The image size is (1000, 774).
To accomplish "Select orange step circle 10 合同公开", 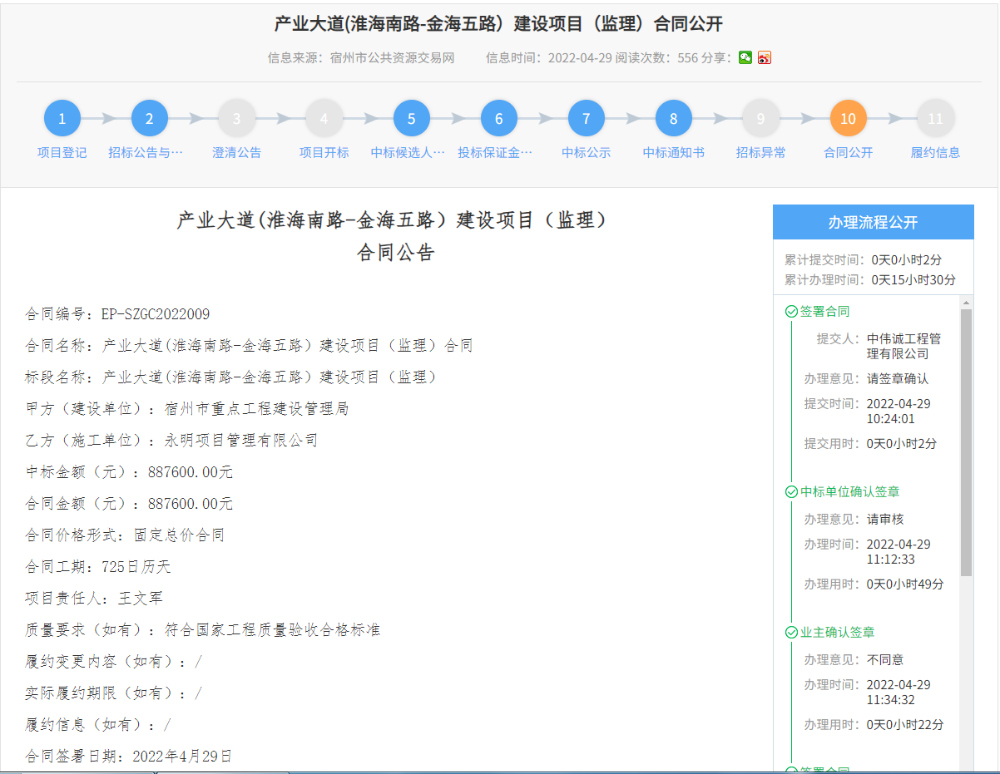I will (848, 119).
